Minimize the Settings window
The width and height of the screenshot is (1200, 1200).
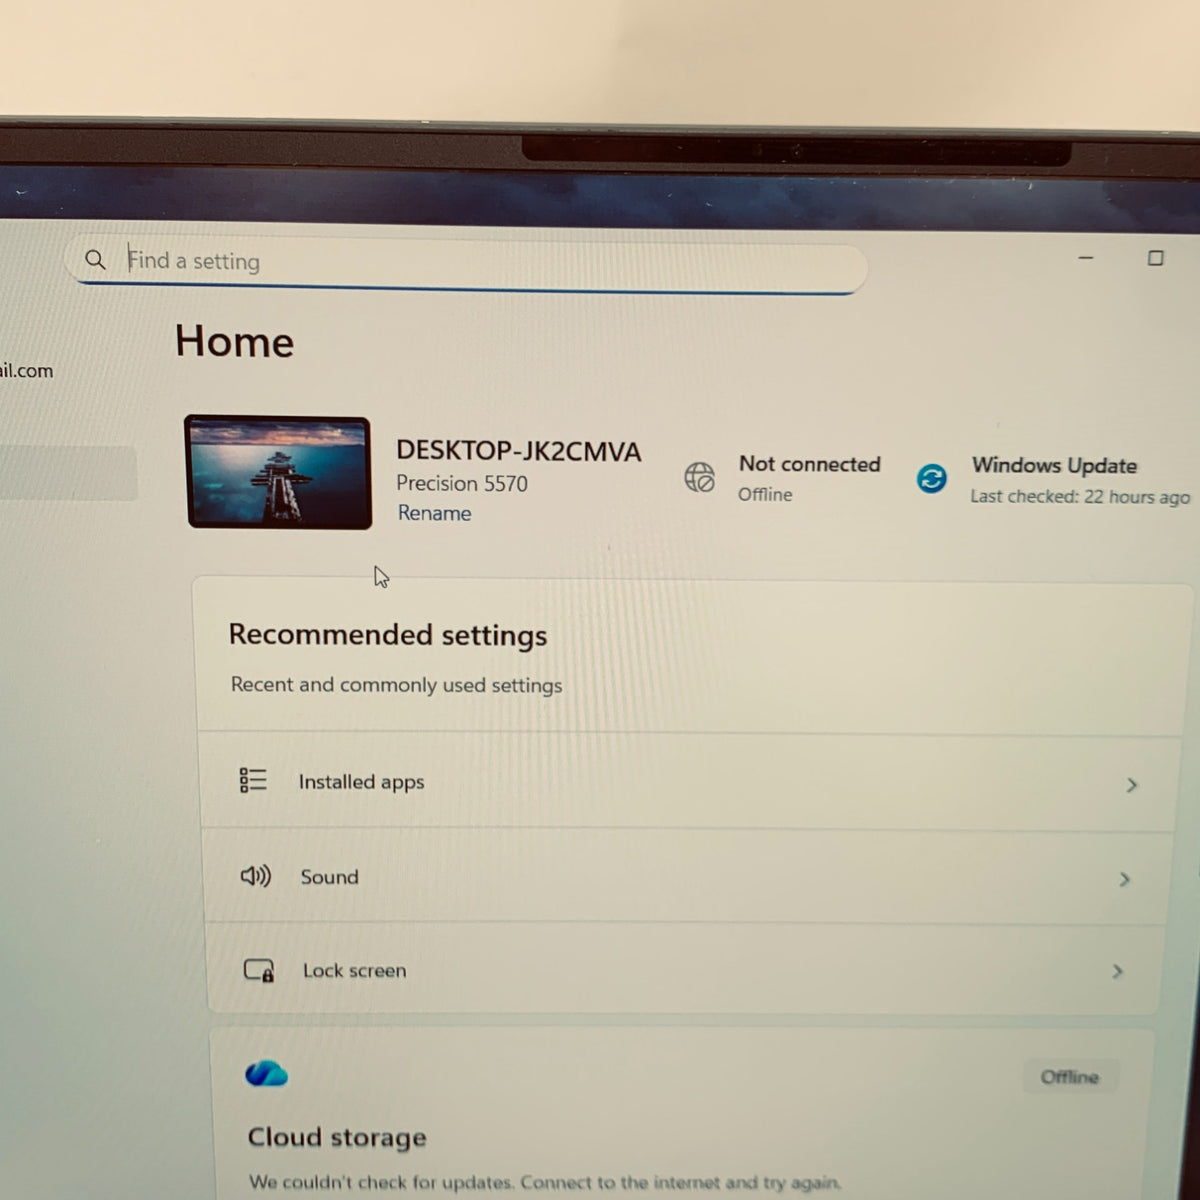1086,258
